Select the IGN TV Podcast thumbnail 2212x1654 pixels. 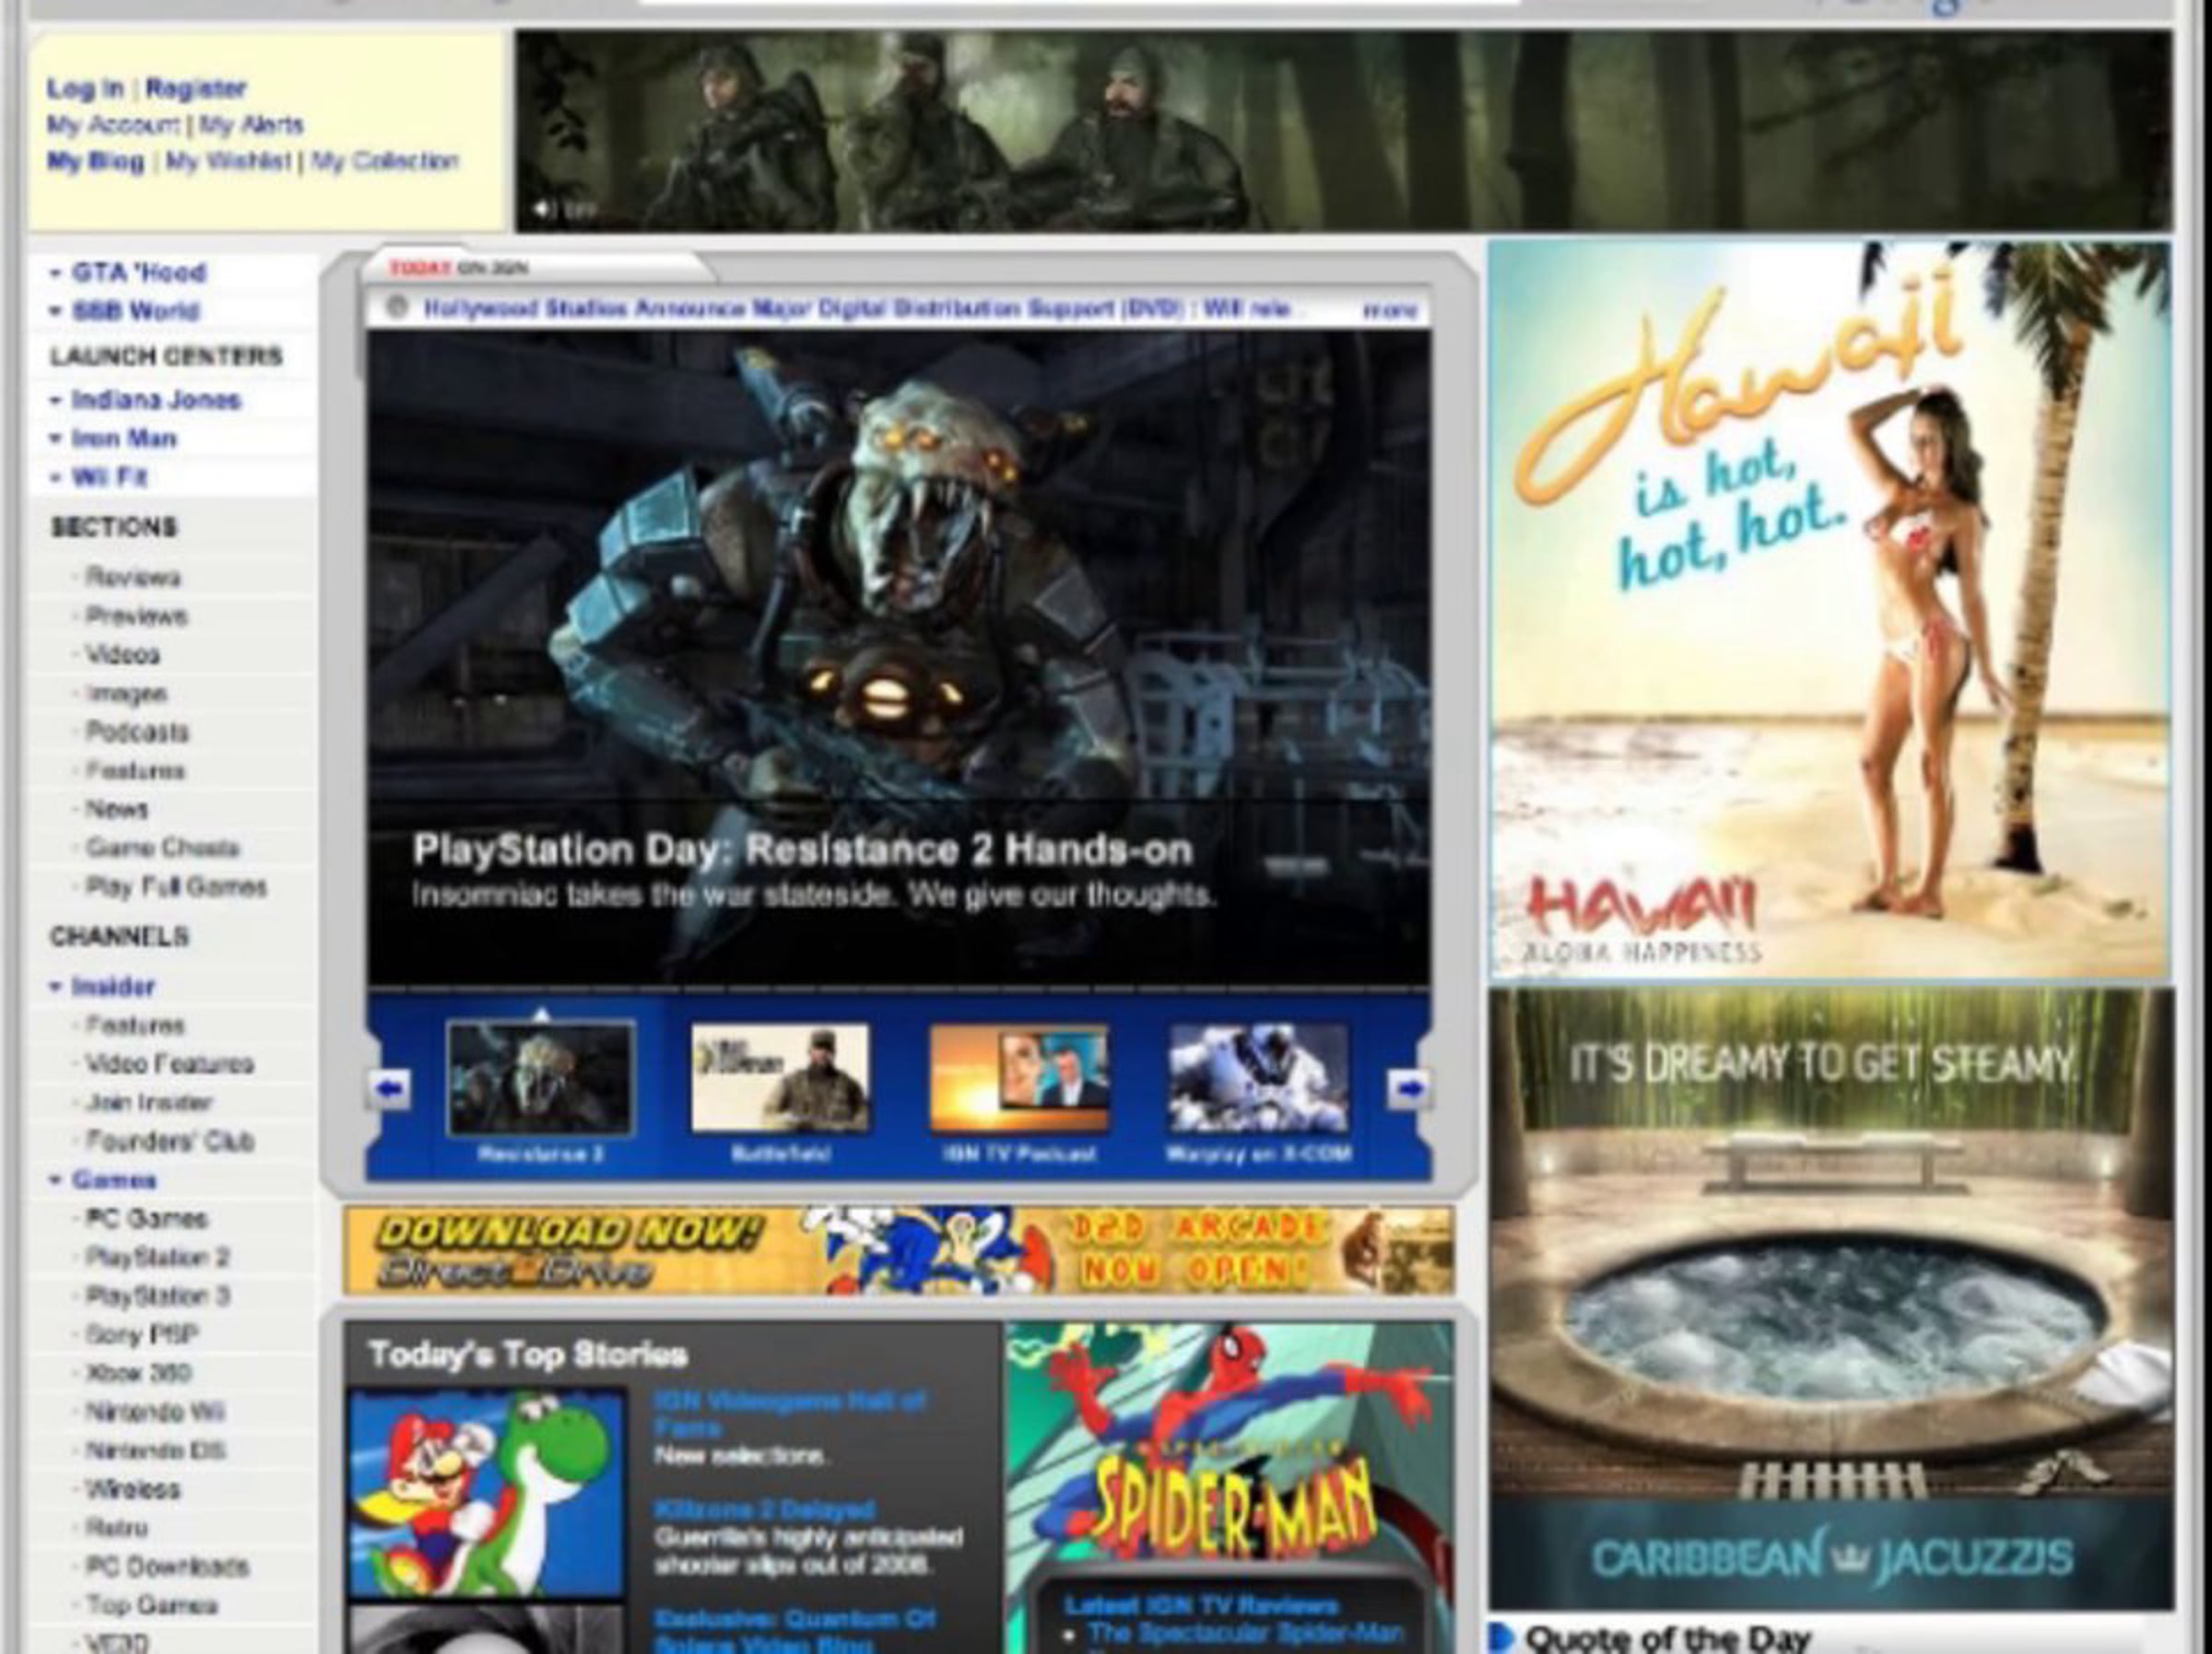point(1019,1078)
